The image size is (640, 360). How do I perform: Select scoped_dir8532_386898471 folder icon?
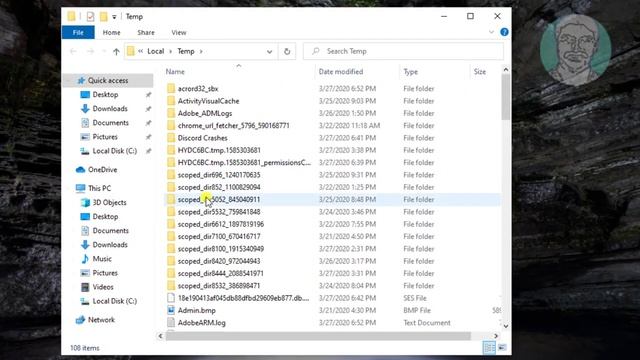tap(171, 286)
